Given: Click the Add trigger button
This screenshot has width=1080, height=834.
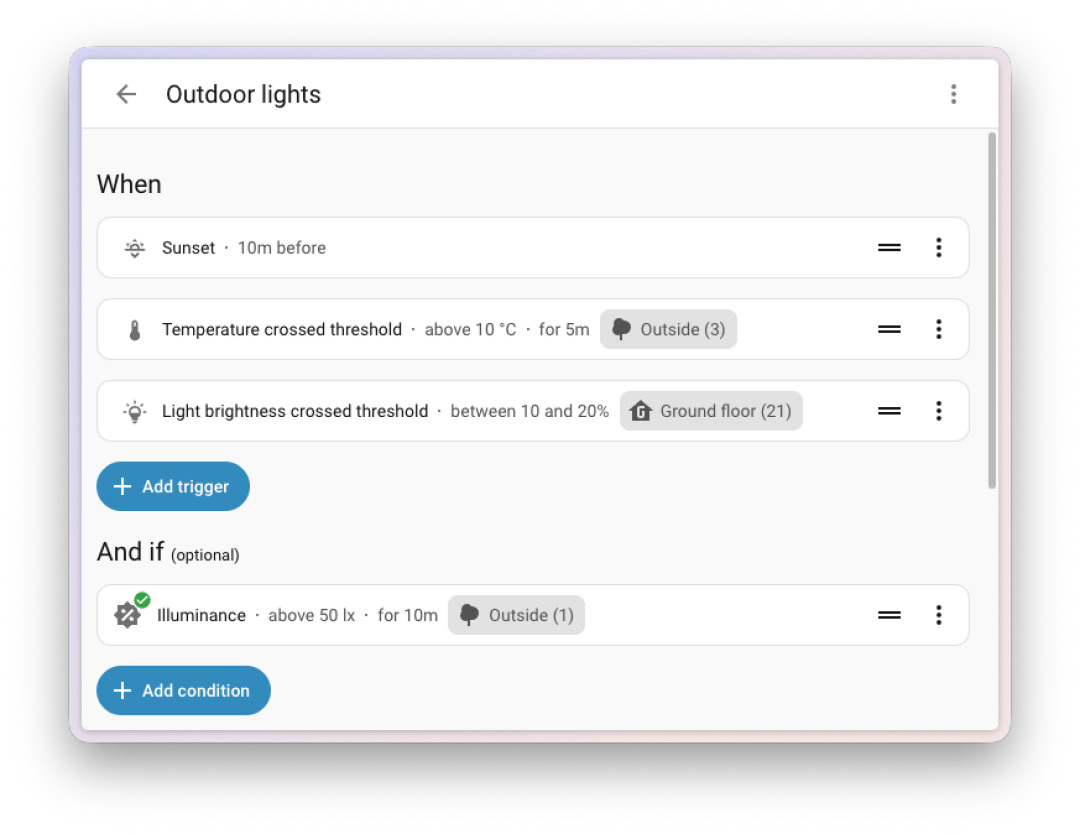Looking at the screenshot, I should (x=173, y=486).
